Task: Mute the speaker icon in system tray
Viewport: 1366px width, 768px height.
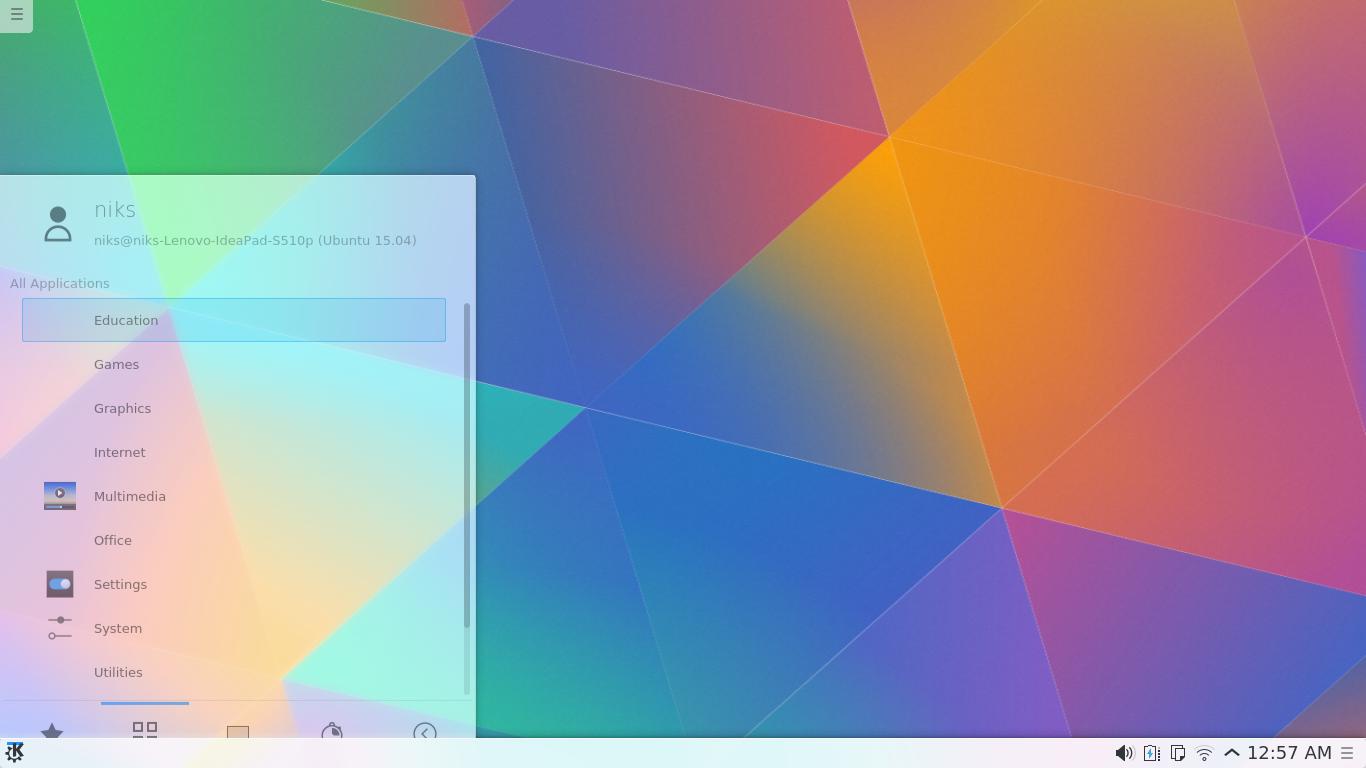Action: pos(1123,753)
